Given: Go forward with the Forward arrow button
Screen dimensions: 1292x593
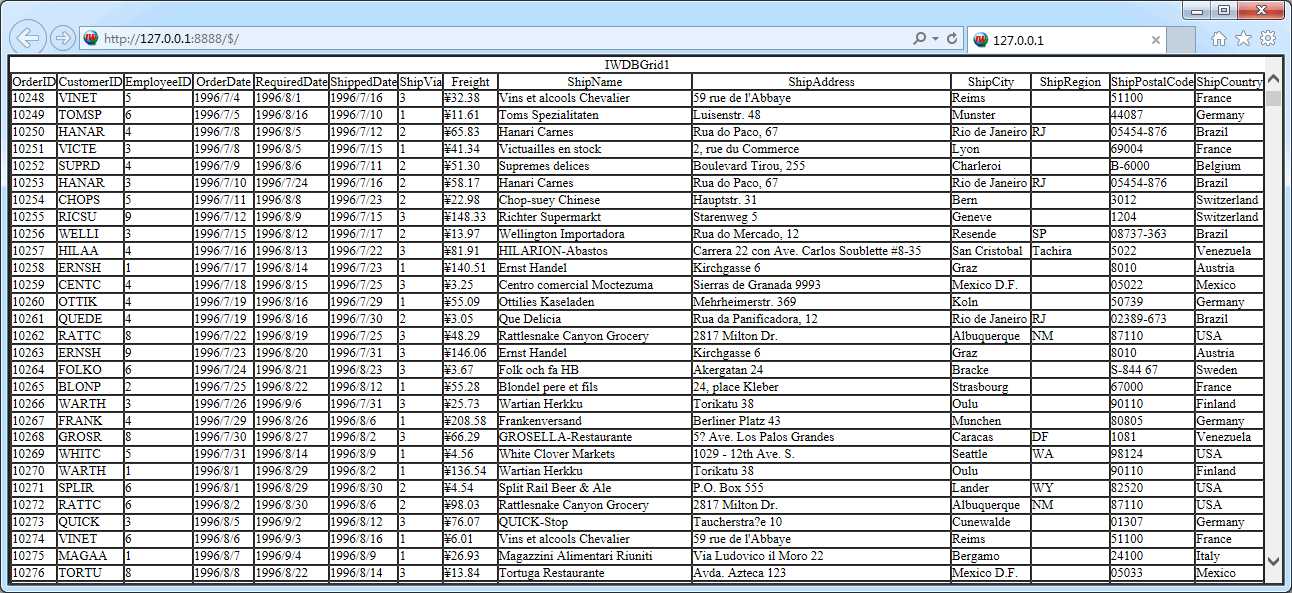Looking at the screenshot, I should (62, 39).
